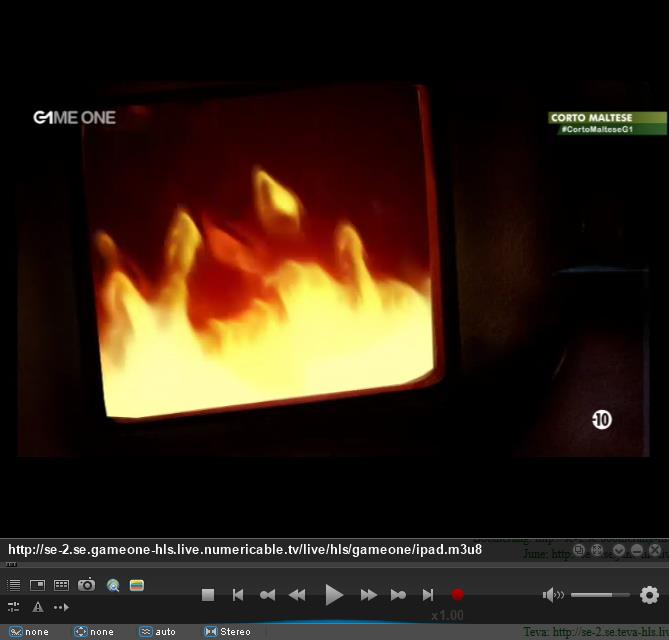Image resolution: width=669 pixels, height=640 pixels.
Task: Click the step-forward arrow-dot button
Action: click(398, 595)
